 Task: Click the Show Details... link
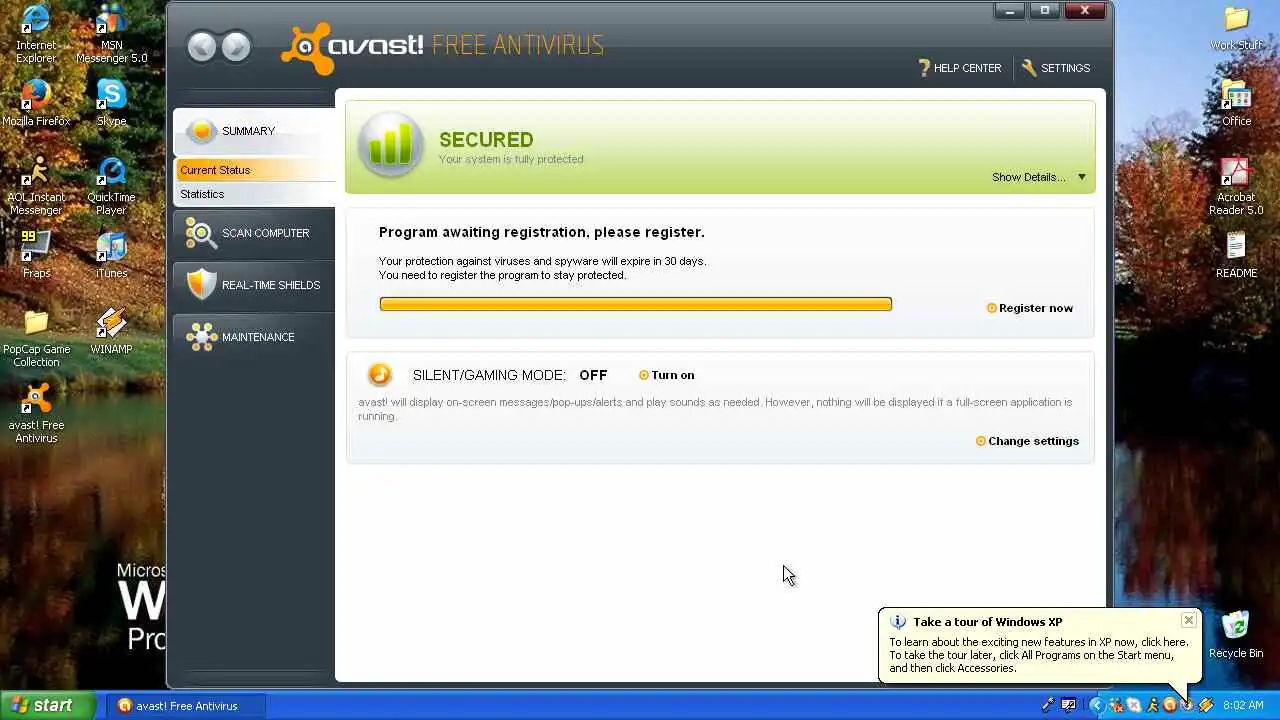tap(1028, 177)
